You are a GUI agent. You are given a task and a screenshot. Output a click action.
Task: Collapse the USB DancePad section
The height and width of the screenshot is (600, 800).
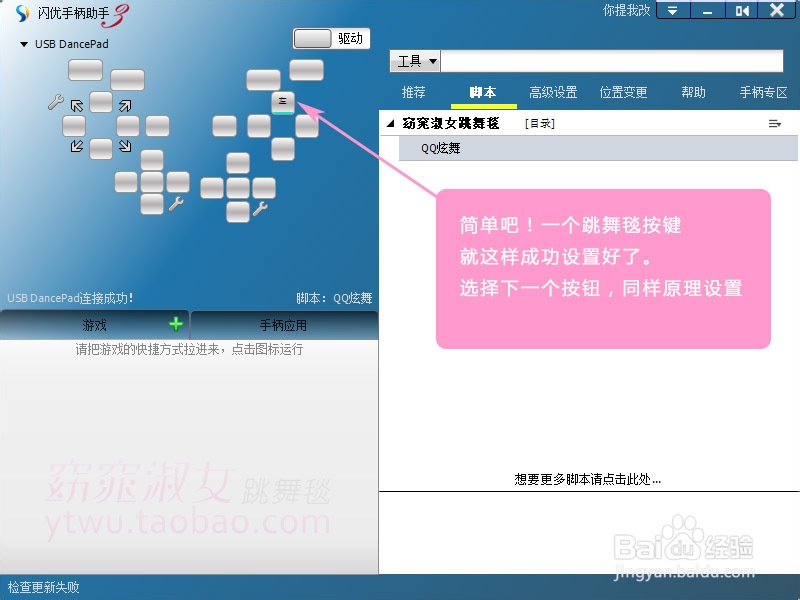(22, 44)
